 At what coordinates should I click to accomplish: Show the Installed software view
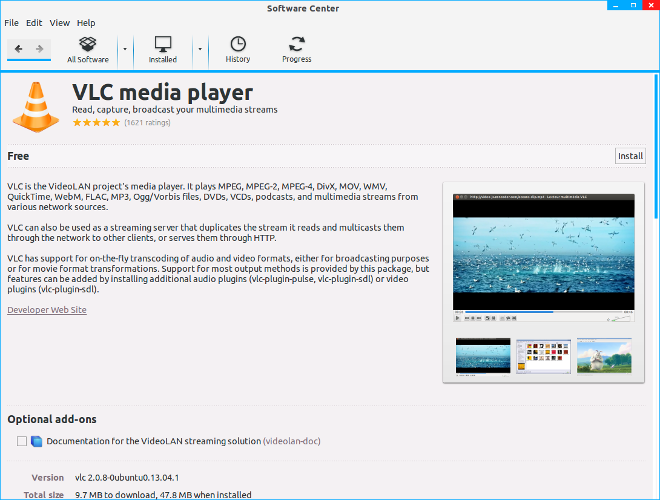pos(162,50)
